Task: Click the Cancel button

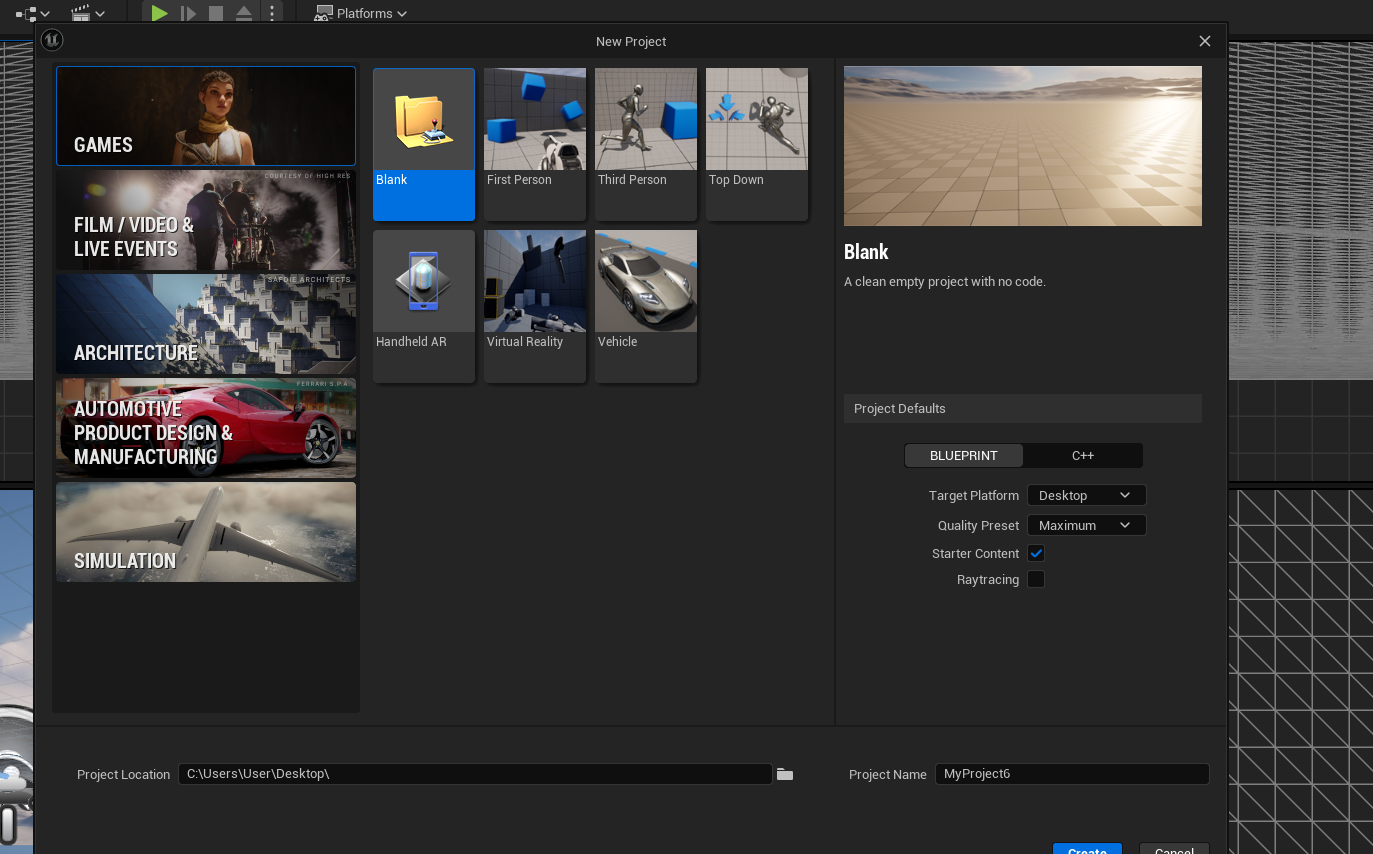Action: coord(1174,850)
